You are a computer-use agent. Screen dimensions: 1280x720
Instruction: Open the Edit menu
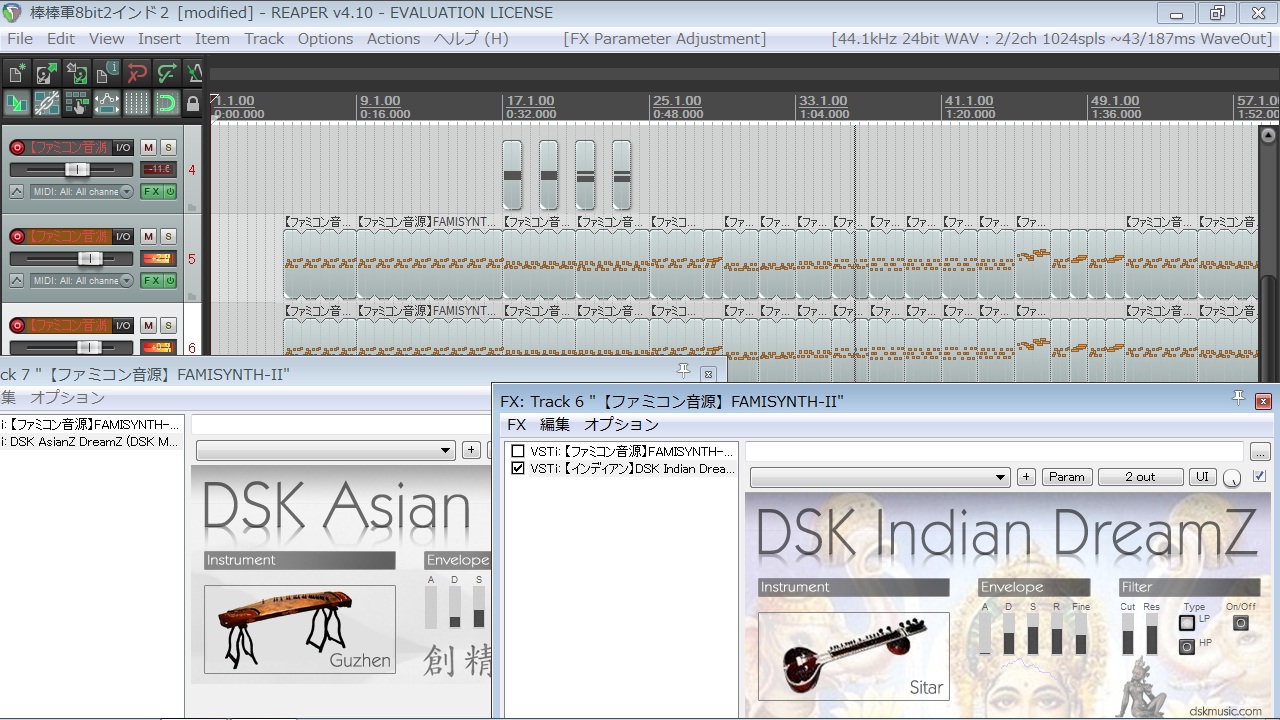[61, 39]
